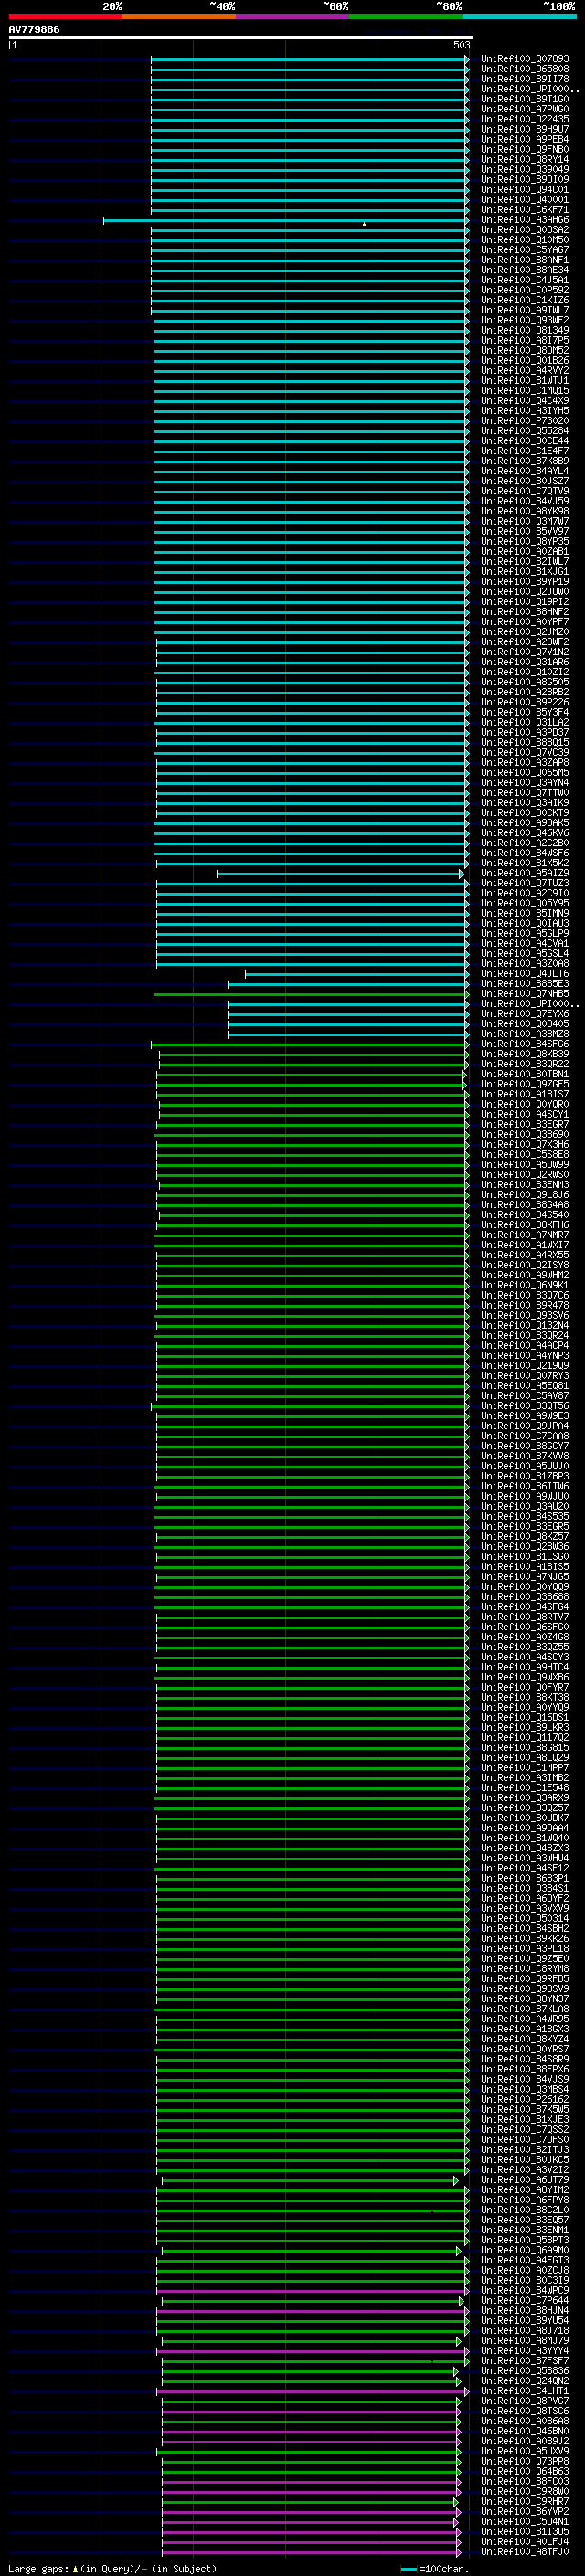Viewport: 585px width, 2576px height.
Task: Click label UniRef100_A3BMZ8
Action: 525,1033
